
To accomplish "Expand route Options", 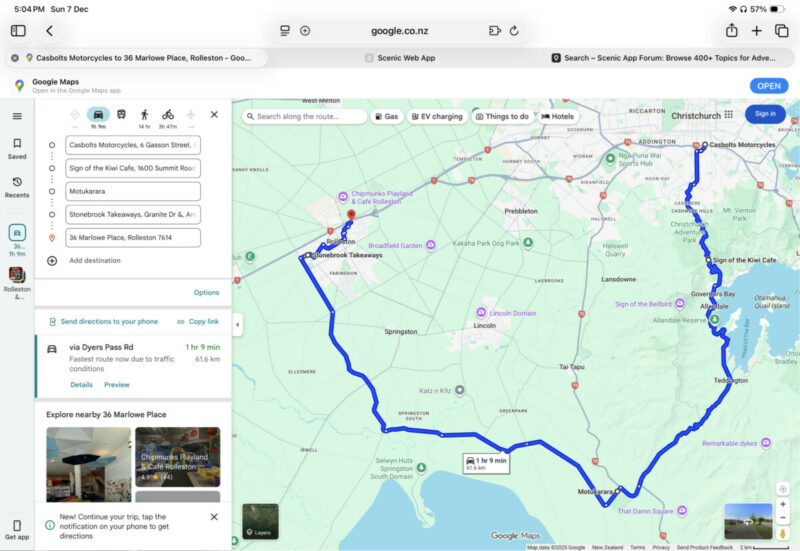I will pos(206,293).
